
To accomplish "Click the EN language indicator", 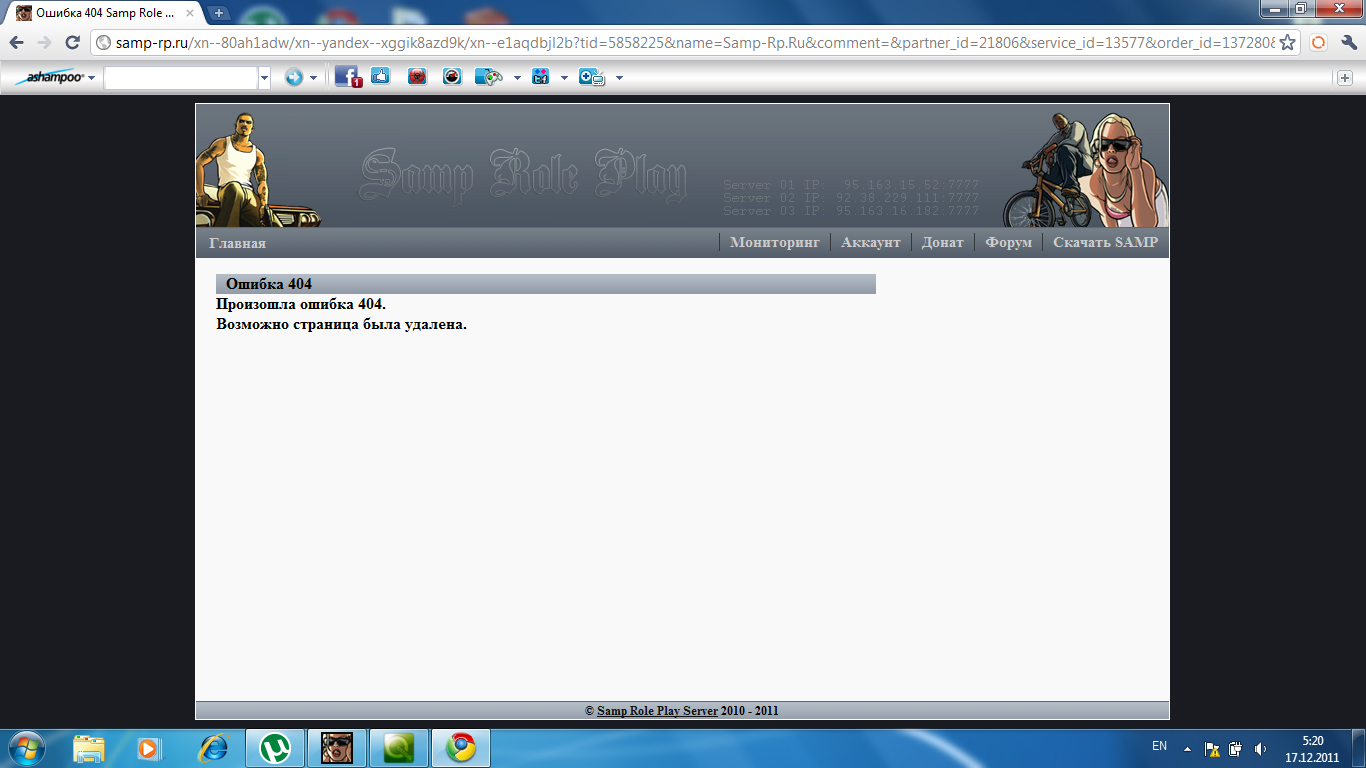I will click(1159, 746).
